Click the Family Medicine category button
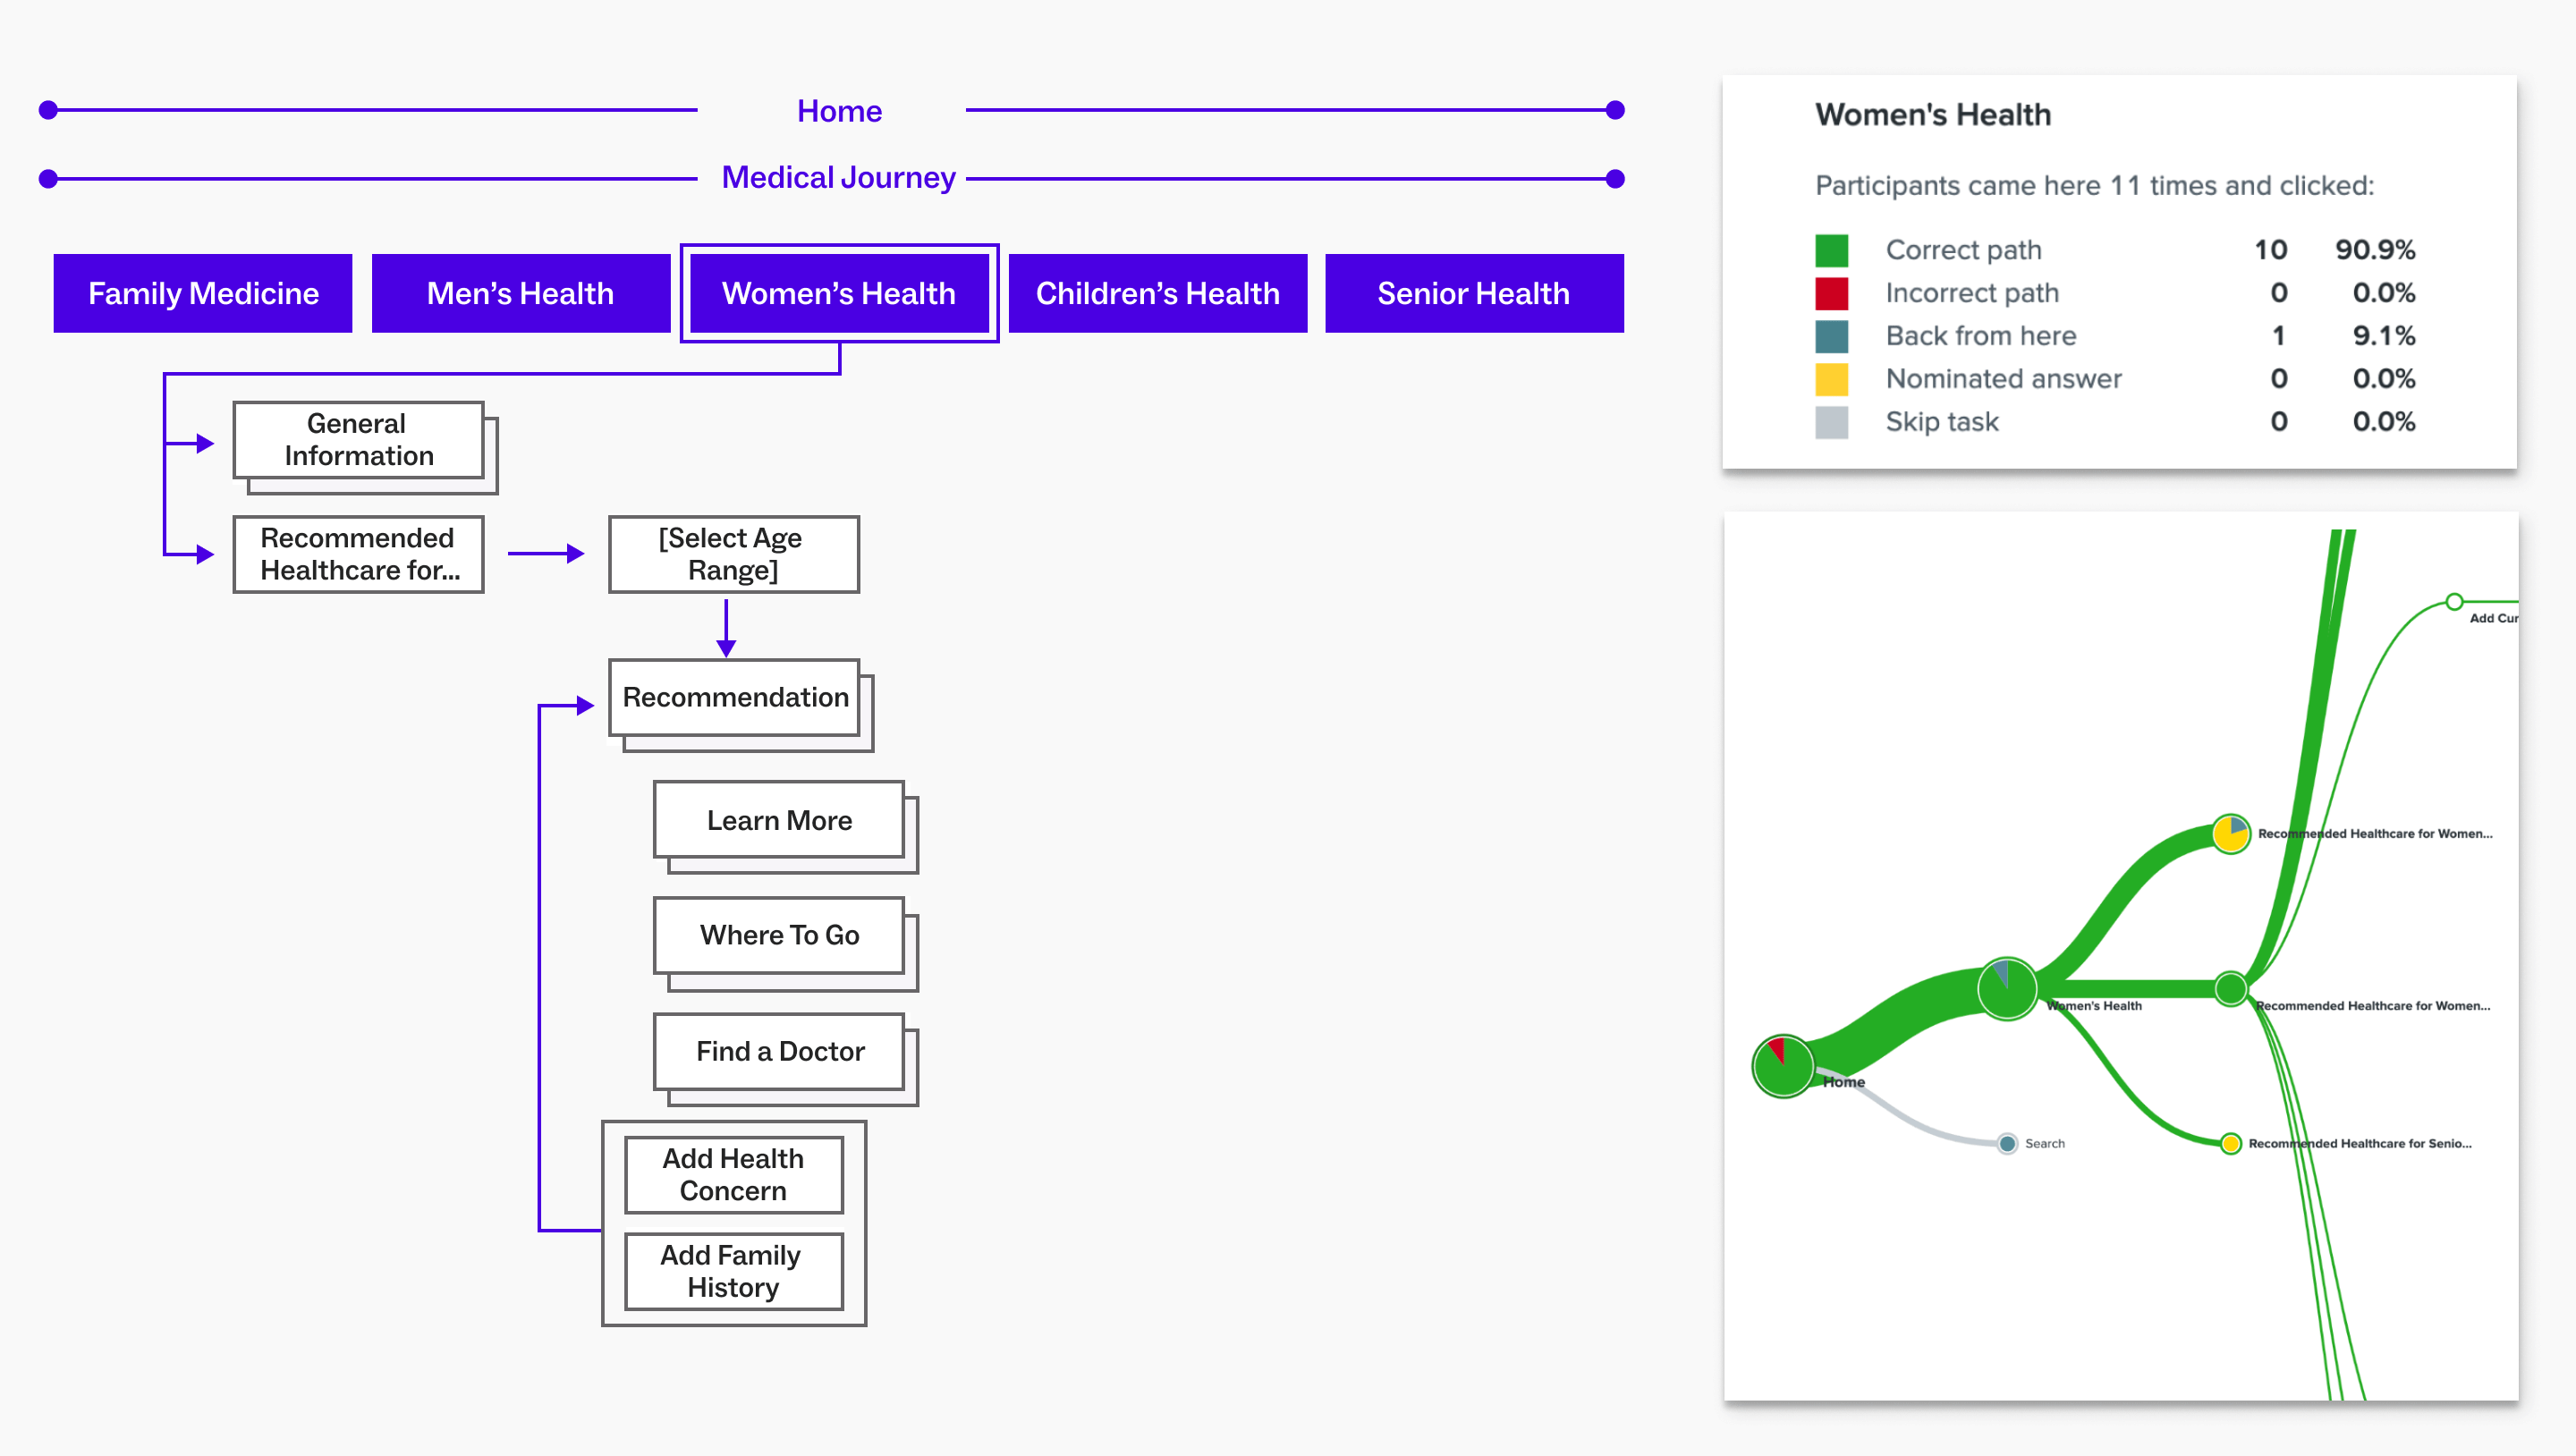Viewport: 2576px width, 1456px height. (205, 293)
